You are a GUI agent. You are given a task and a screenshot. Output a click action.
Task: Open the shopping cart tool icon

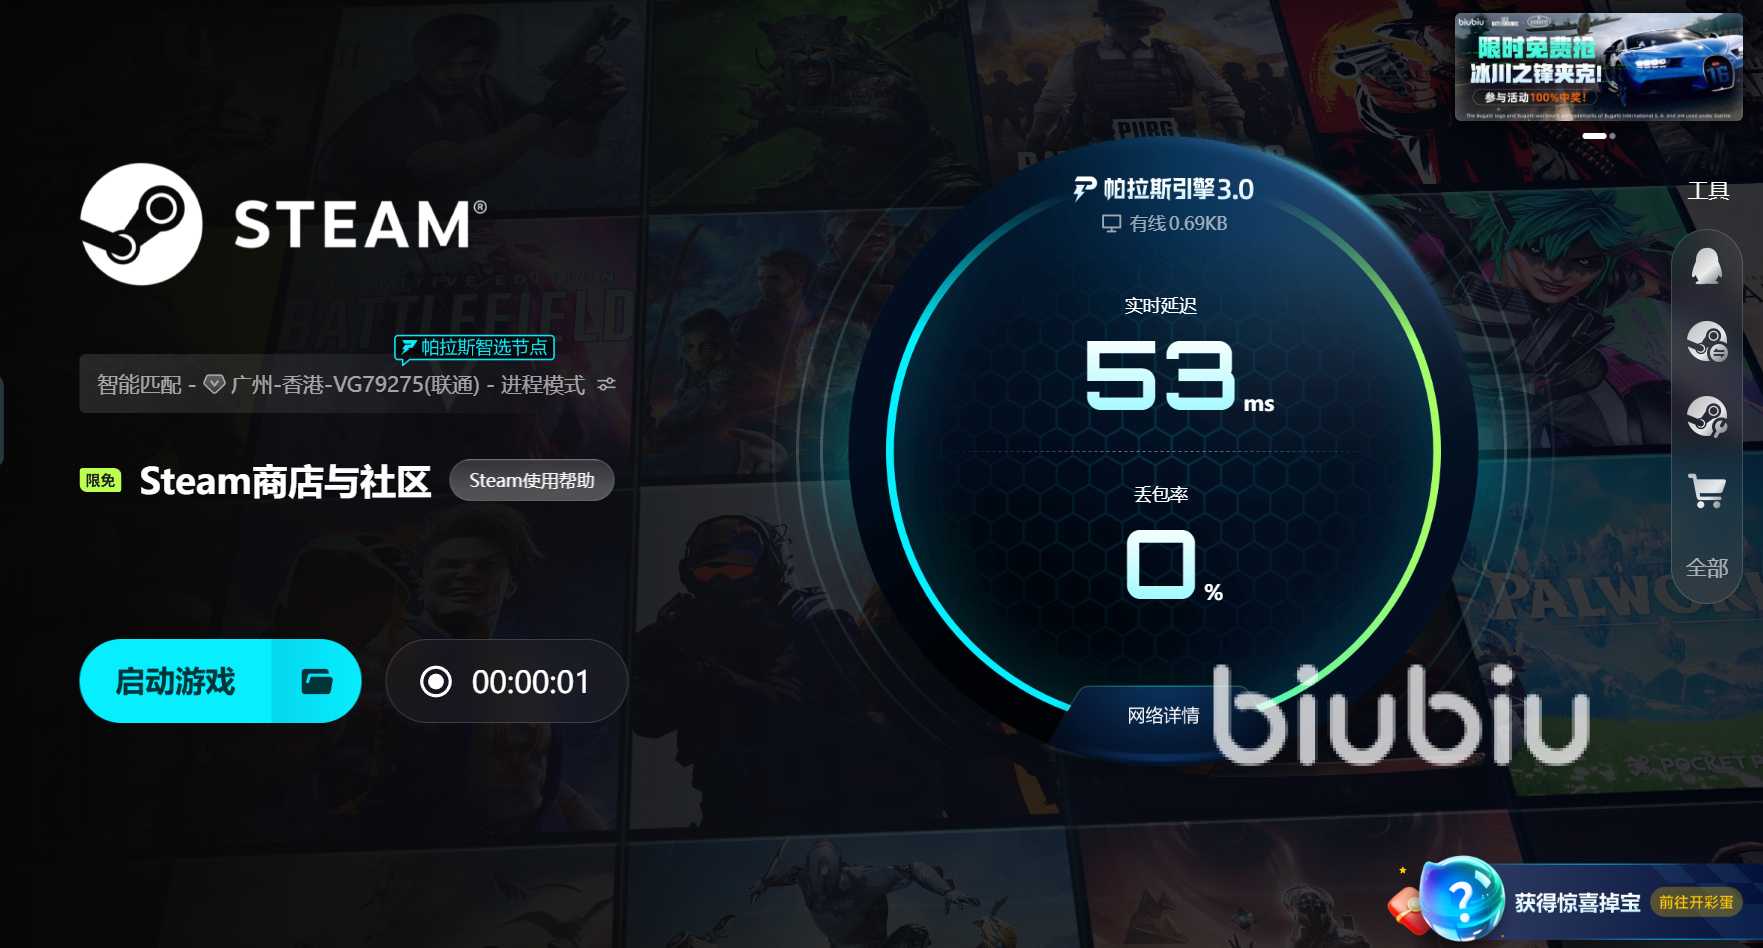click(1707, 491)
